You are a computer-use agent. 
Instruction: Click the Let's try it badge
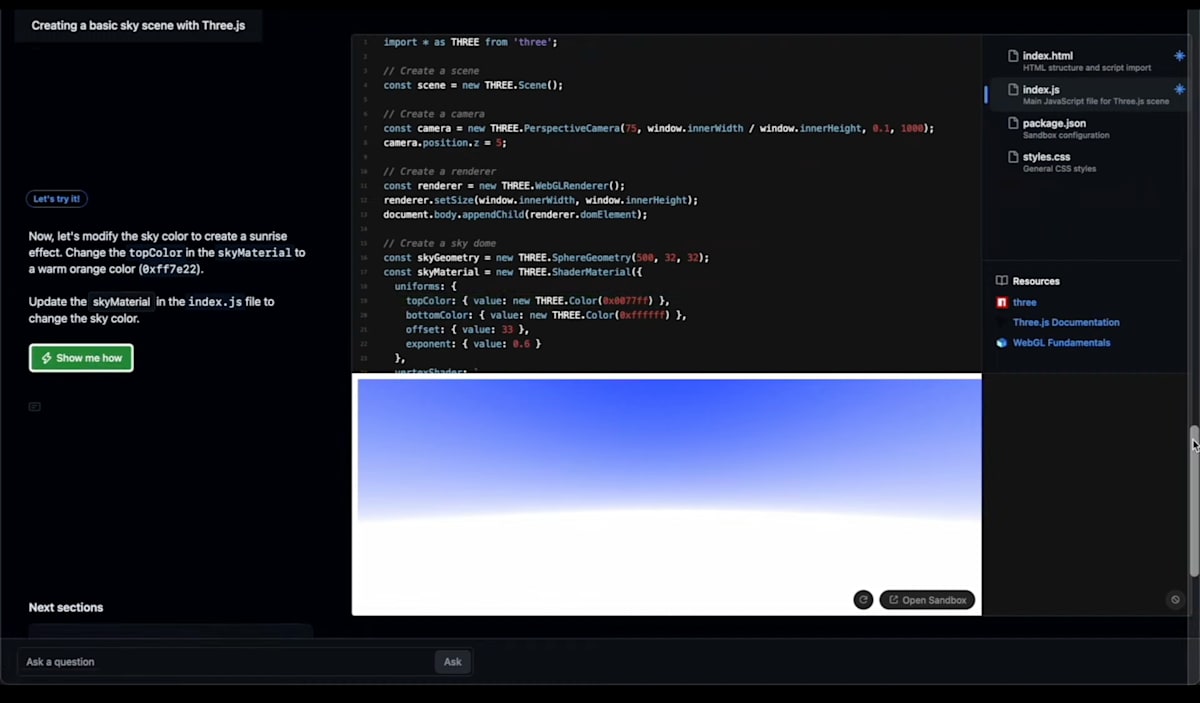56,198
